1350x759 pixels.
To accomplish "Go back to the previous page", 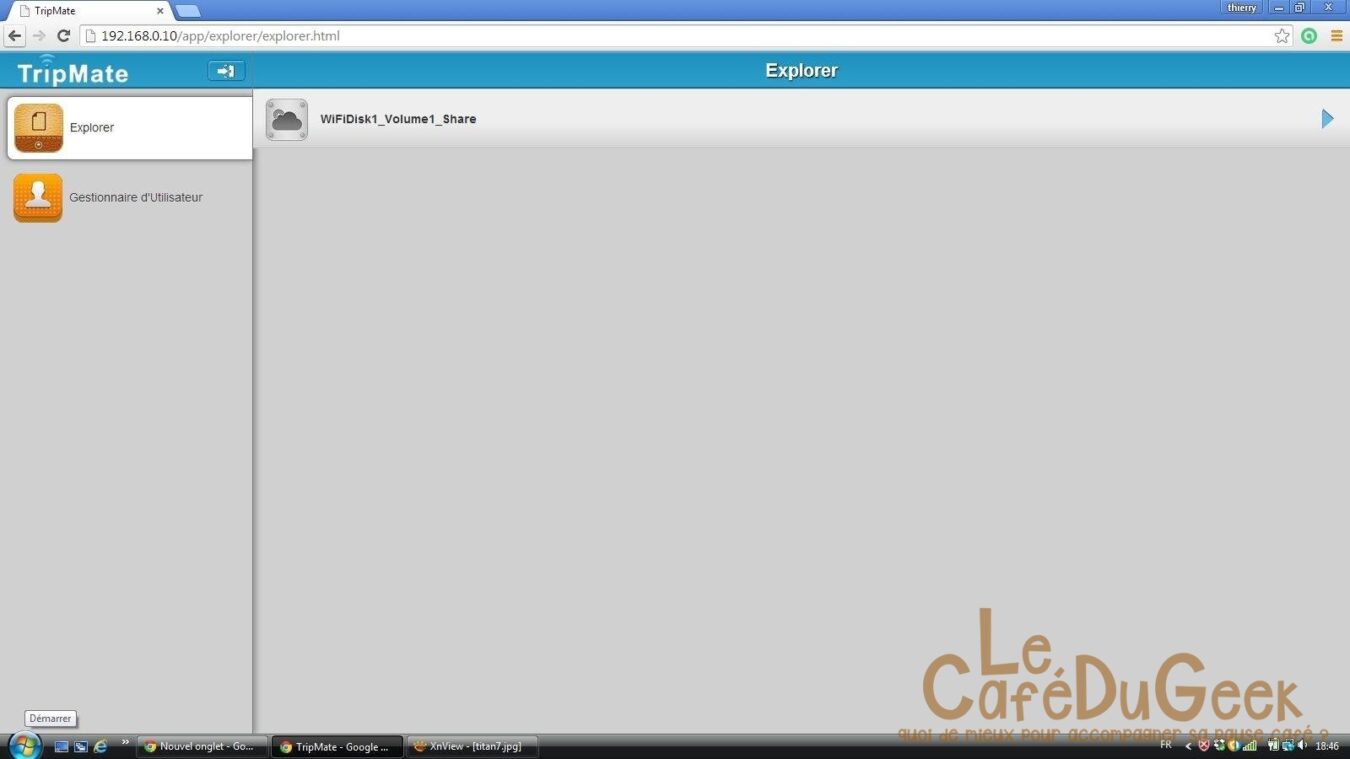I will (14, 36).
